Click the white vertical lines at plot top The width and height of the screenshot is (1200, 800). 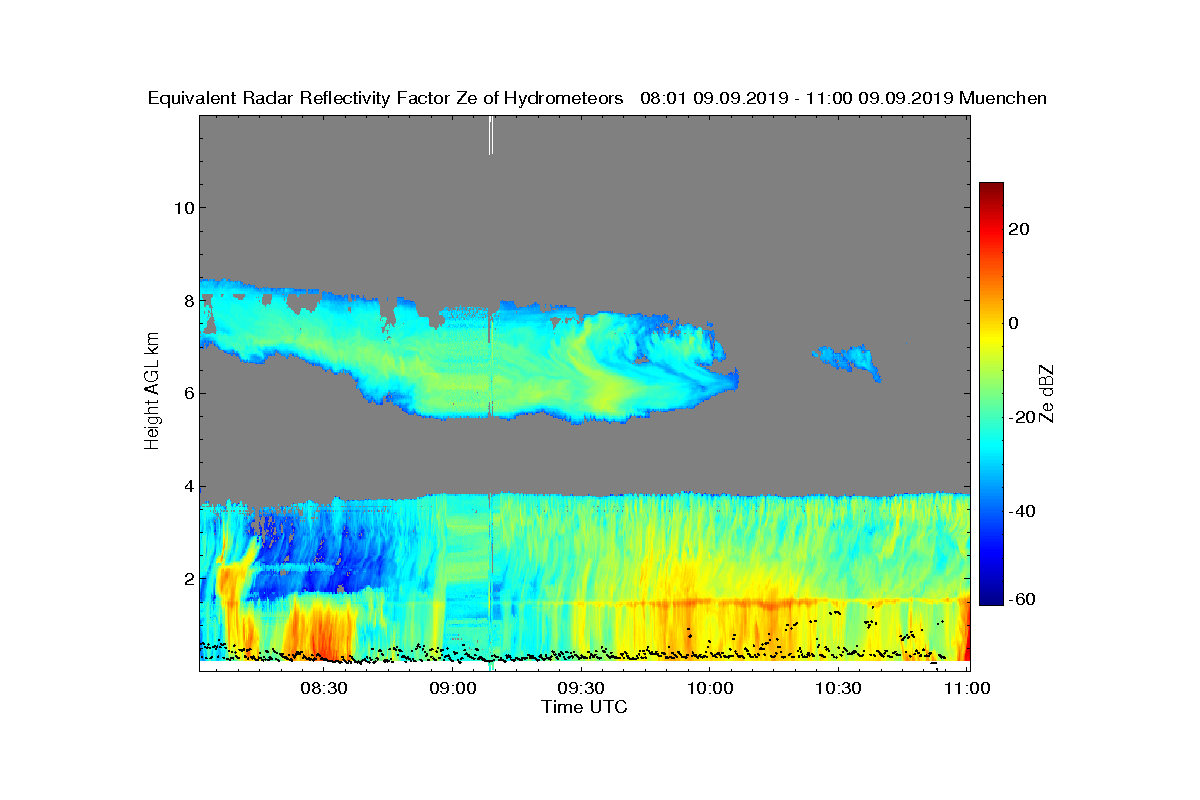click(491, 135)
